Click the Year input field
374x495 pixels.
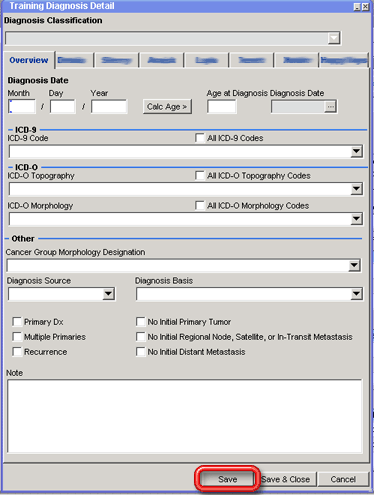click(x=109, y=107)
